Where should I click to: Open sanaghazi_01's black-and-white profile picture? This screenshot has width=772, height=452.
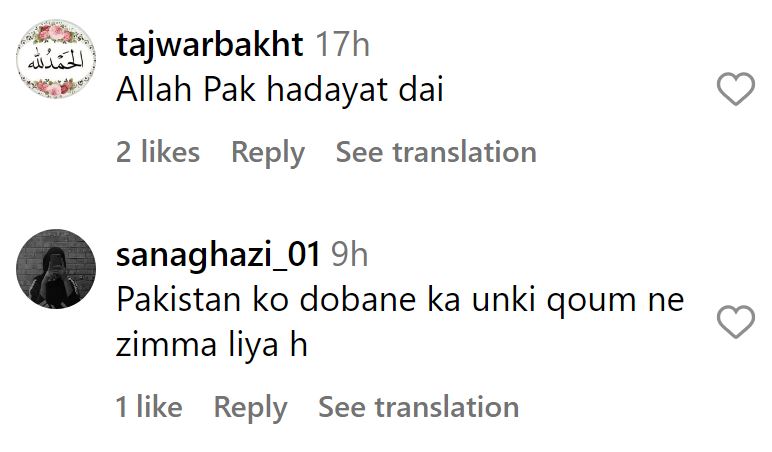coord(56,269)
